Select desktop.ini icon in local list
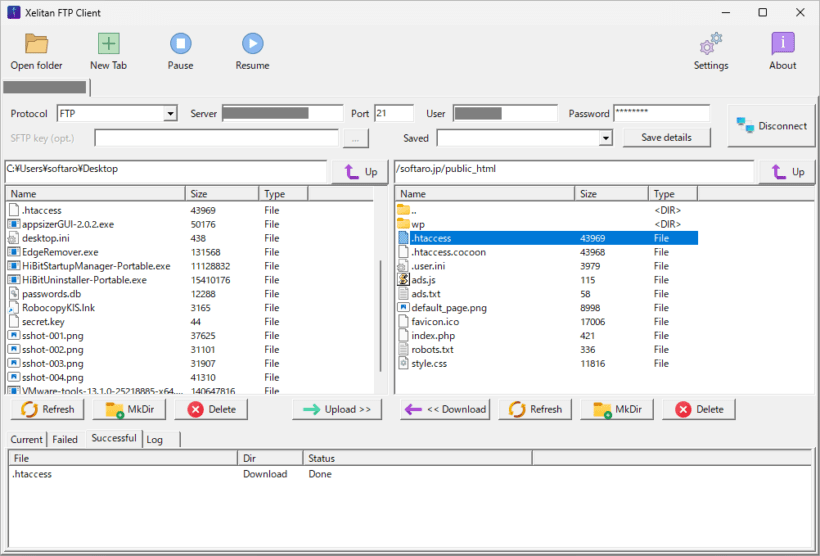This screenshot has height=556, width=820. [14, 238]
